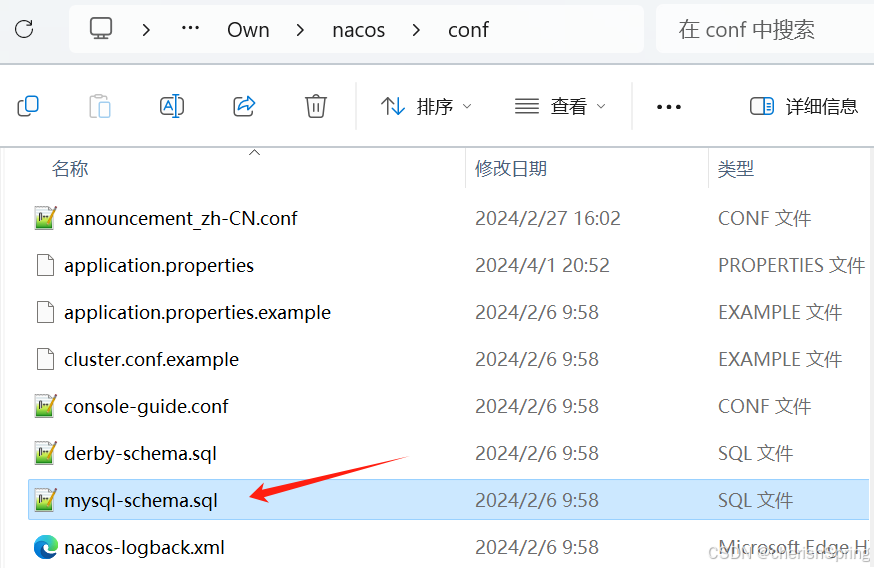Click icon of console-guide.conf
Screen dimensions: 874x568
coord(45,406)
